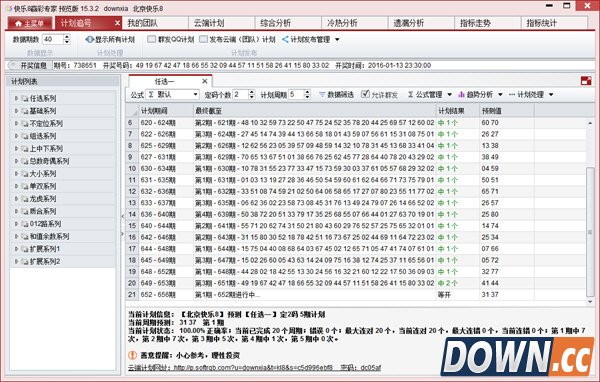Expand the 012路系列 tree node arrow
This screenshot has height=382, width=600.
pos(16,224)
